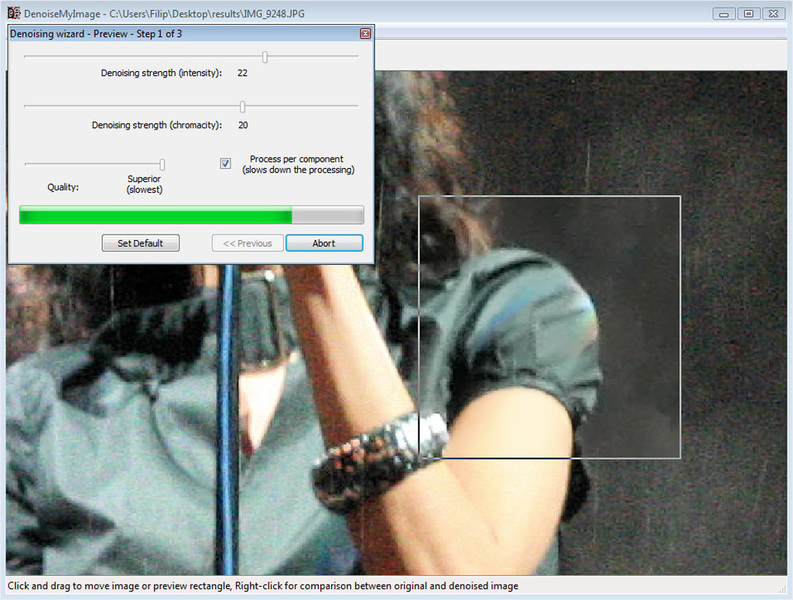This screenshot has height=600, width=793.
Task: Click left end of the Quality slider track
Action: 27,164
